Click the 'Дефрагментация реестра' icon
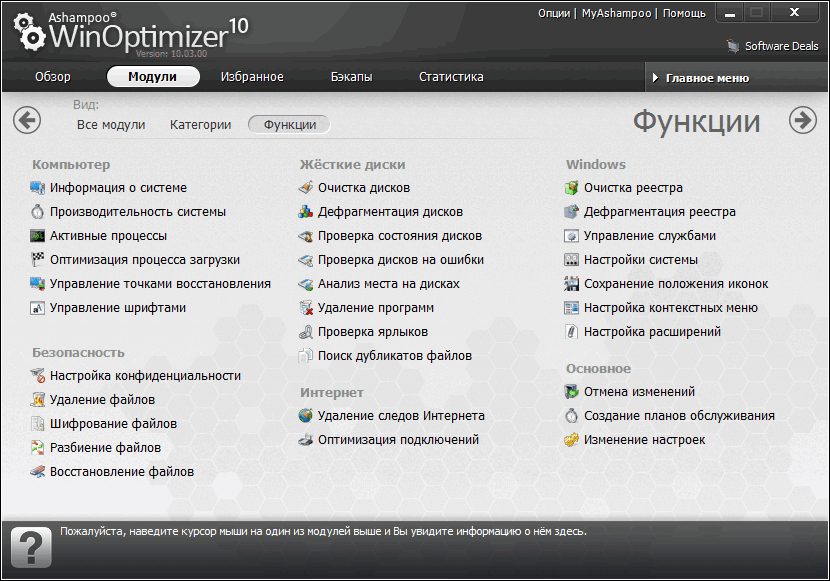Screen dimensions: 830x581 pyautogui.click(x=572, y=212)
